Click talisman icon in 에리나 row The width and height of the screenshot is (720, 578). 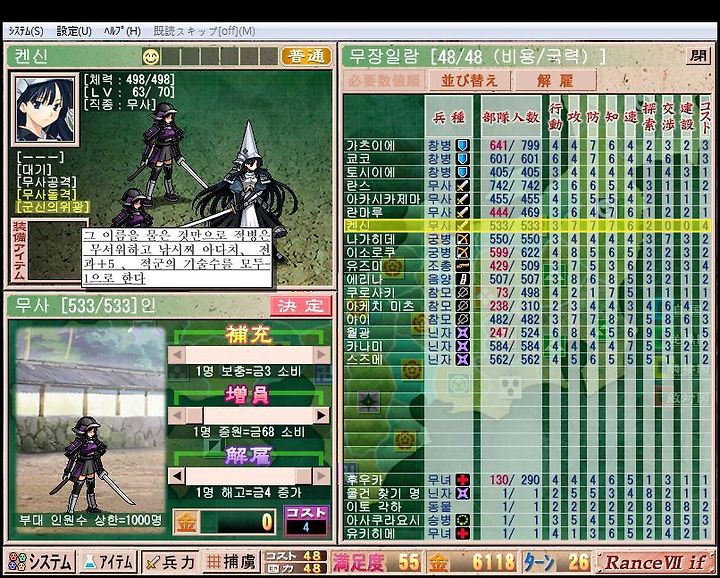(462, 279)
